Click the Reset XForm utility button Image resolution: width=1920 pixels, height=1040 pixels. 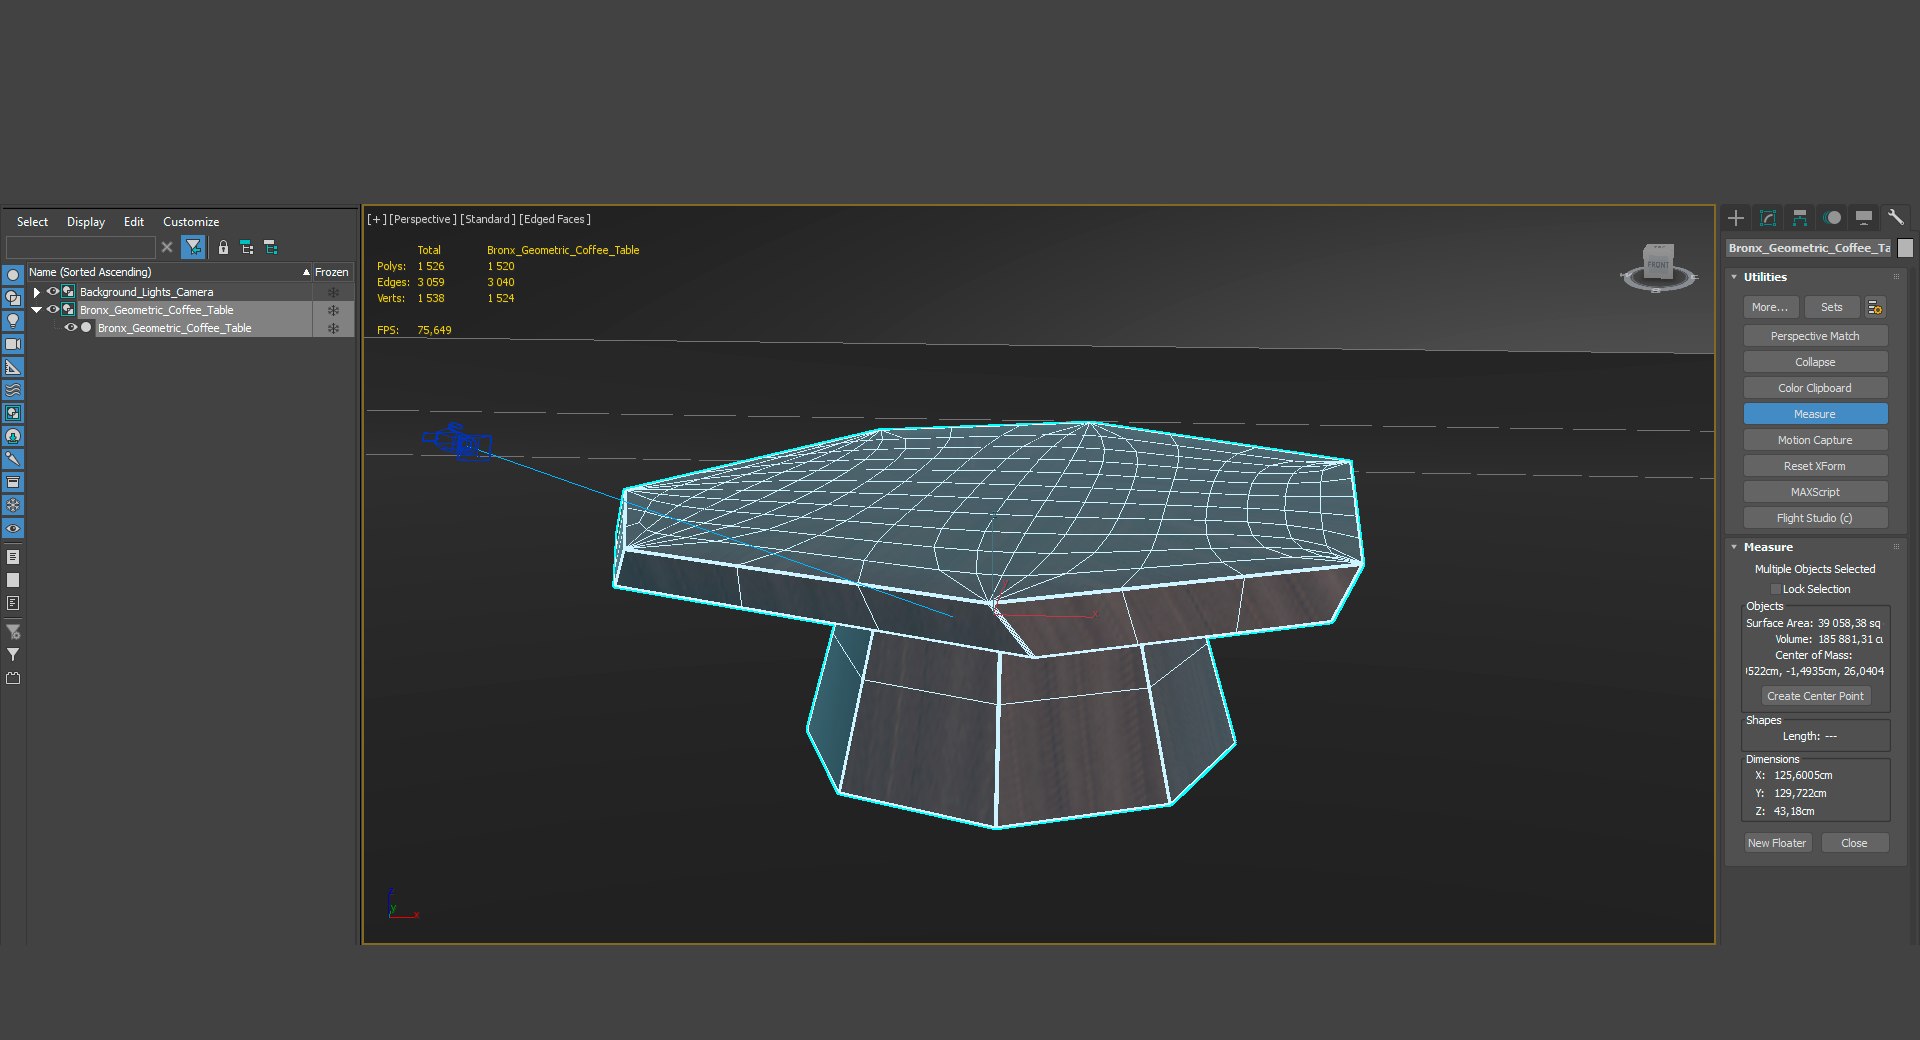coord(1815,466)
